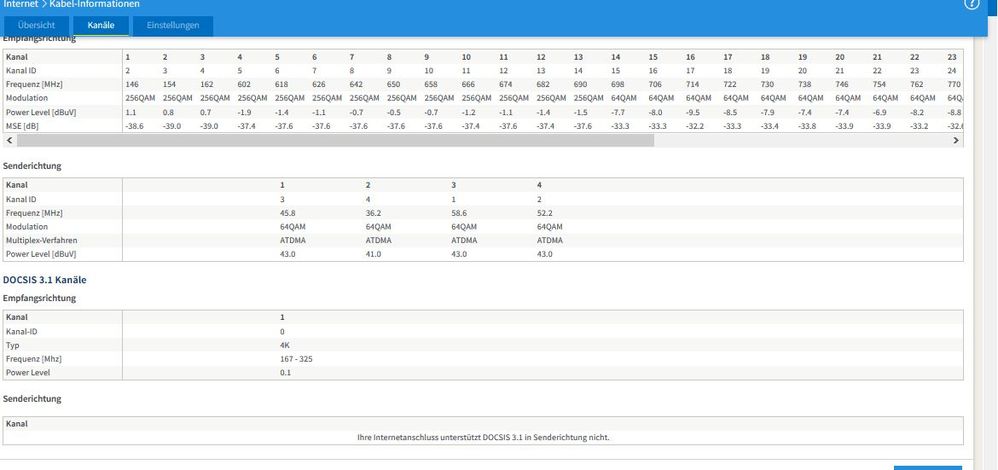Click the horizontal scrollbar thumb under the table
Viewport: 998px width, 470px height.
(335, 140)
